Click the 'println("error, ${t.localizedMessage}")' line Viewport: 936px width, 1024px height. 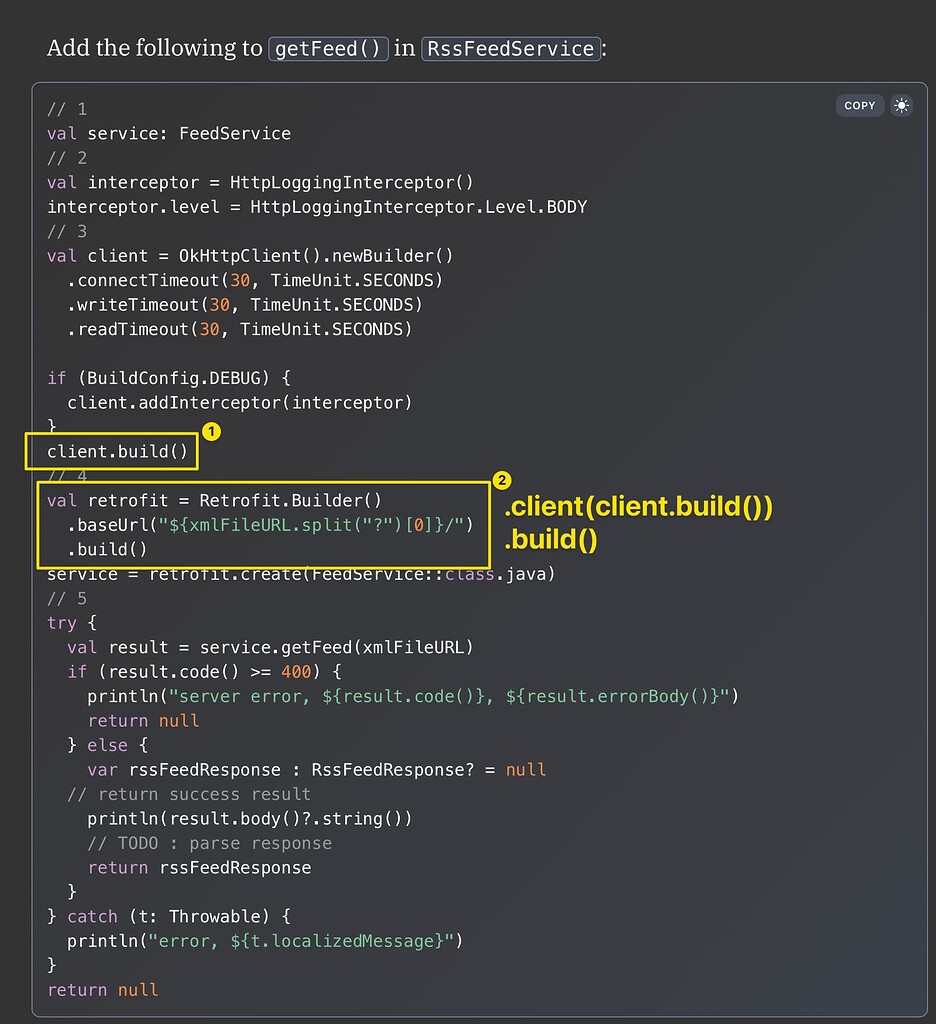(265, 942)
